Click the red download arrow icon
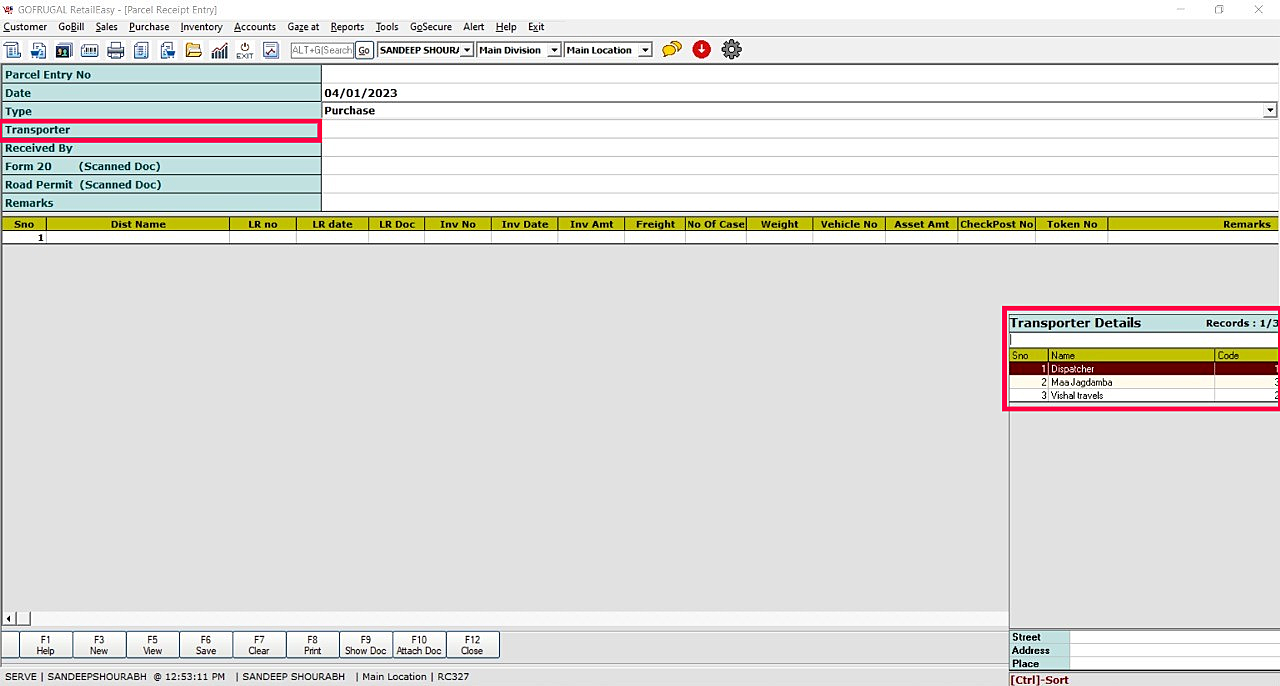Image resolution: width=1280 pixels, height=686 pixels. coord(701,49)
